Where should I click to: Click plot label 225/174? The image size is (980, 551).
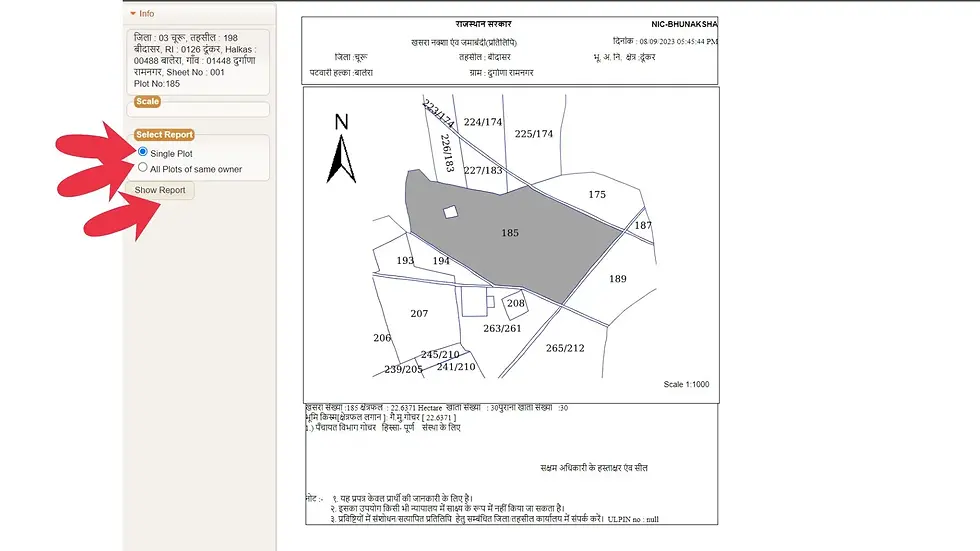click(534, 134)
